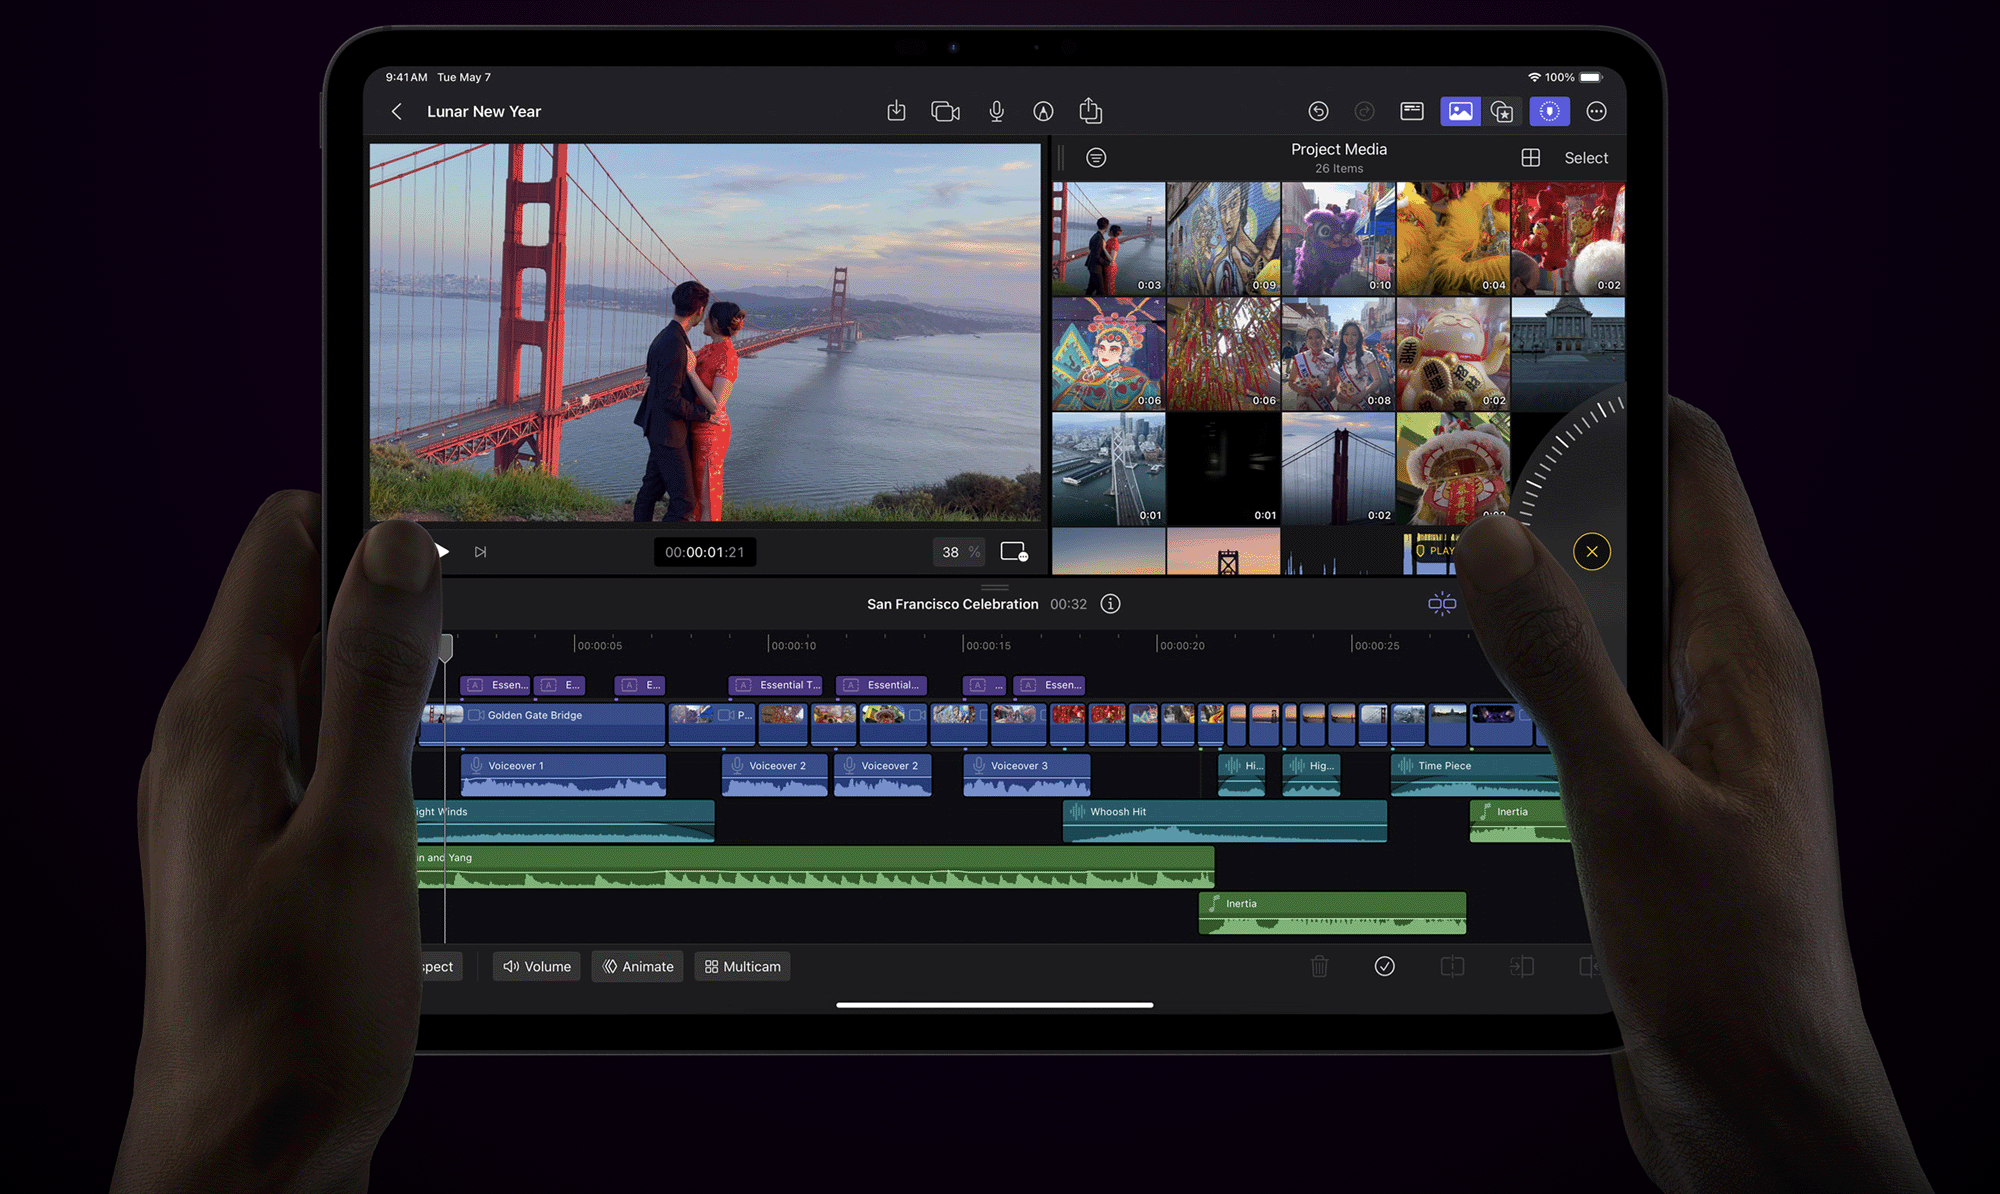Open the Multicam tab

point(743,966)
